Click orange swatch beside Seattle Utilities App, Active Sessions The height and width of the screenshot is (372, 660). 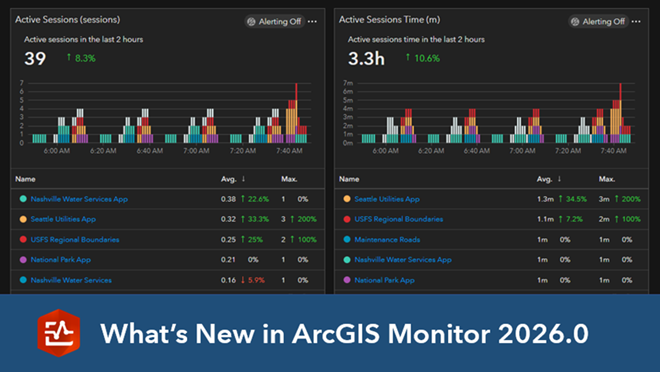(x=23, y=219)
